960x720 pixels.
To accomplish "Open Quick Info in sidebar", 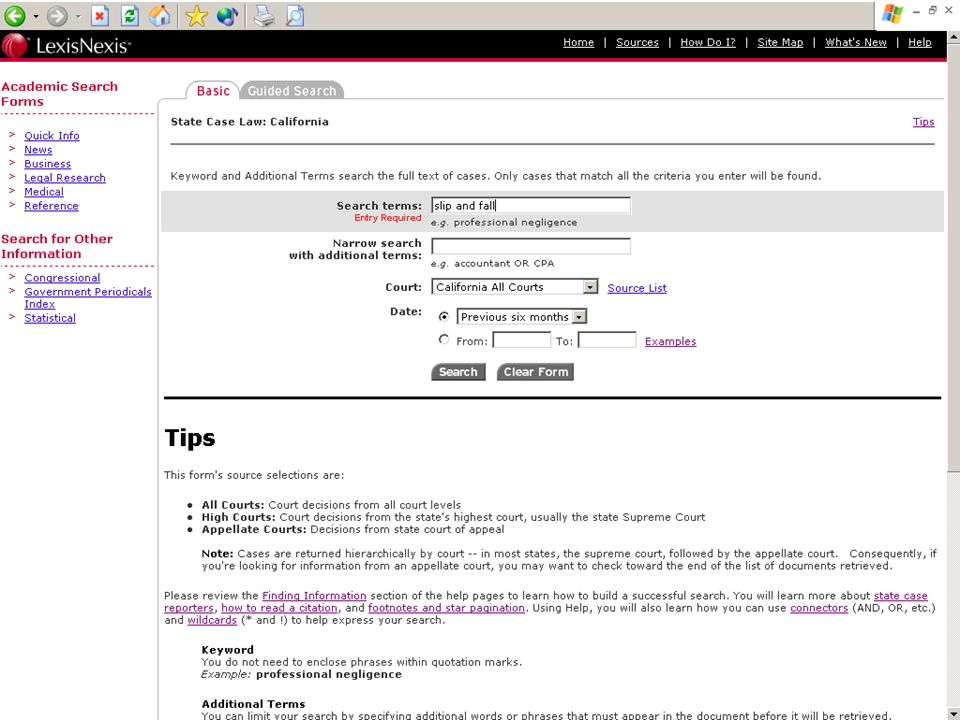I will tap(52, 135).
